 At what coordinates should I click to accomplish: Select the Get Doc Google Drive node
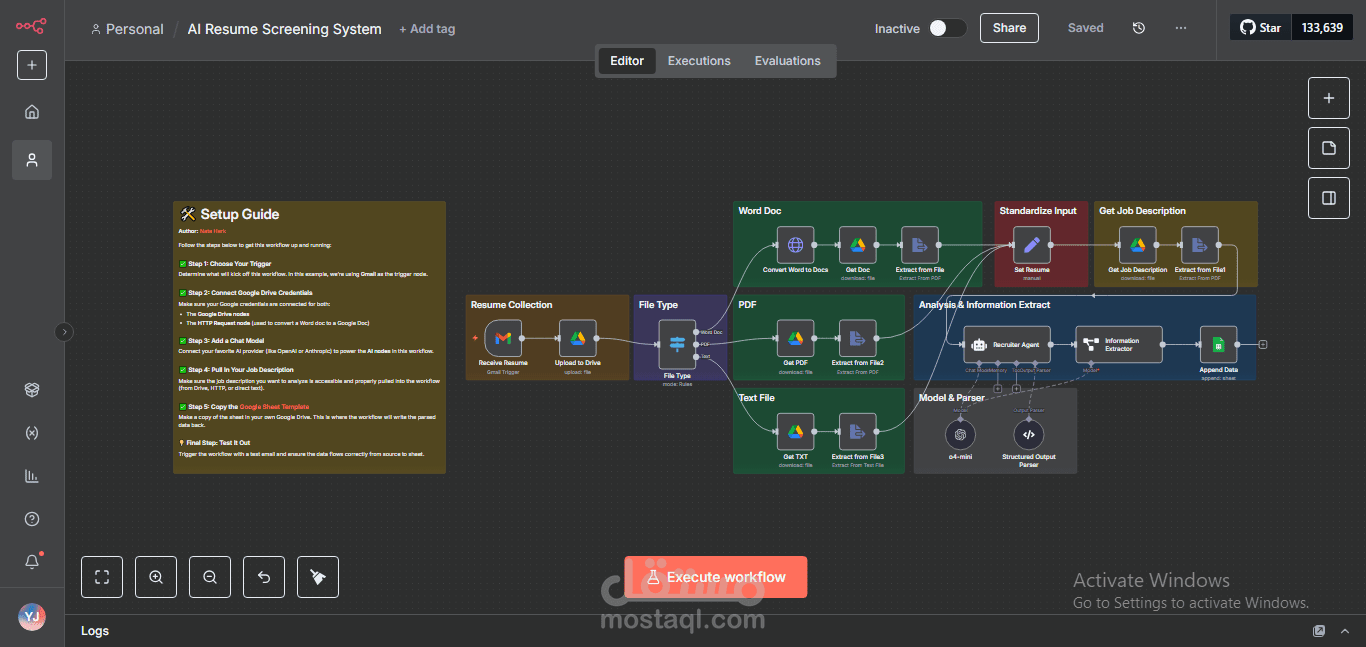click(x=857, y=245)
